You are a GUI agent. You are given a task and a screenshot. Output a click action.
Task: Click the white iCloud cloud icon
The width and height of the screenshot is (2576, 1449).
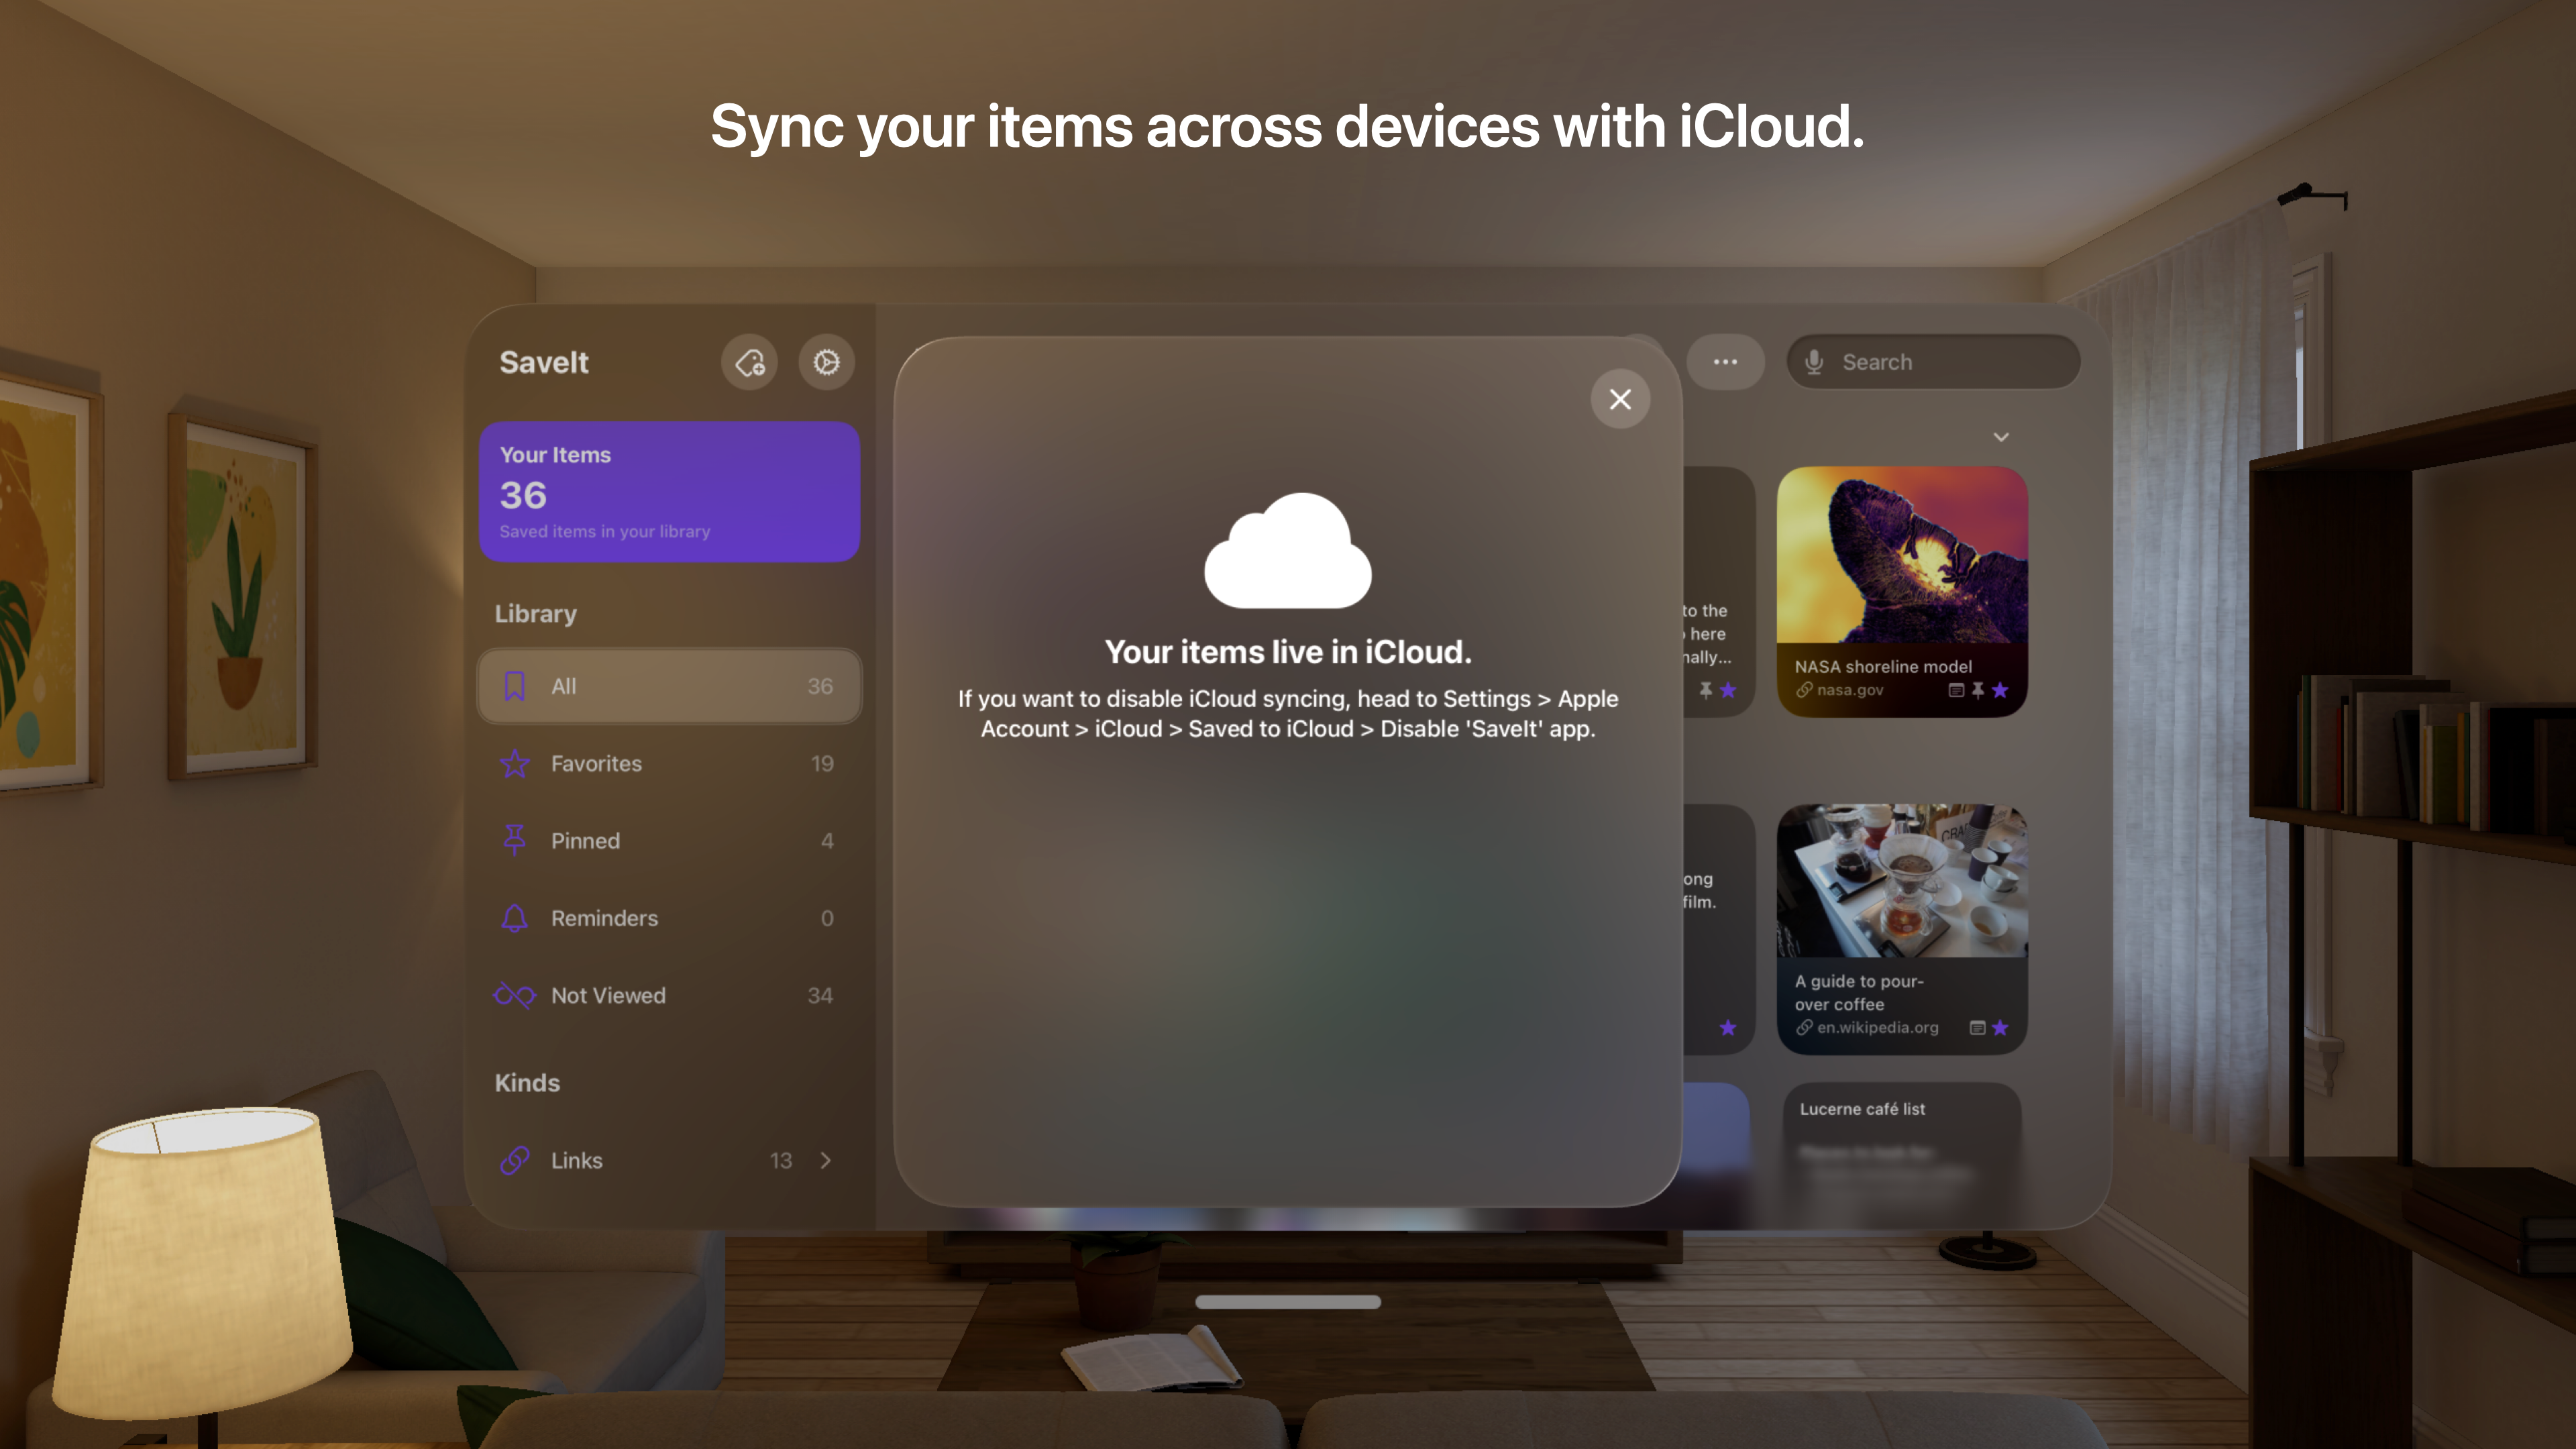point(1287,550)
